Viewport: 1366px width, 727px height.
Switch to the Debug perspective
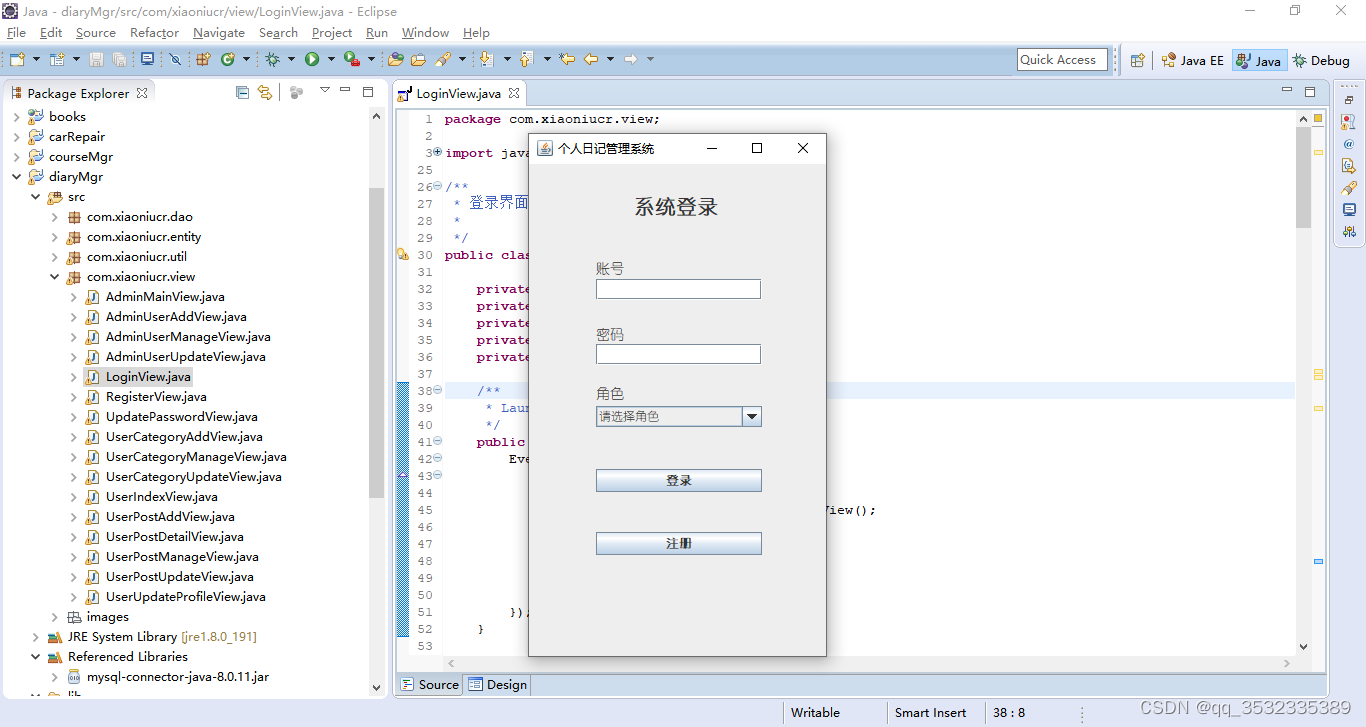pyautogui.click(x=1321, y=60)
